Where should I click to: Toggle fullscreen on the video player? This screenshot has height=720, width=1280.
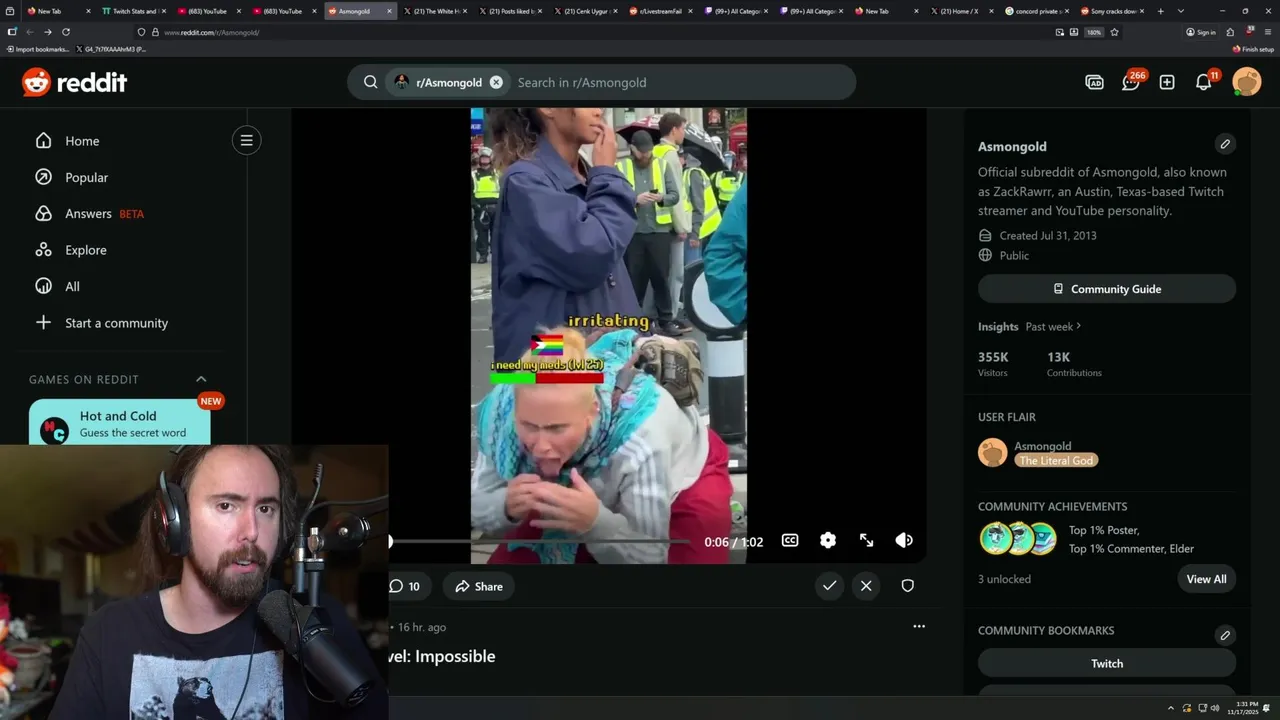pos(866,540)
